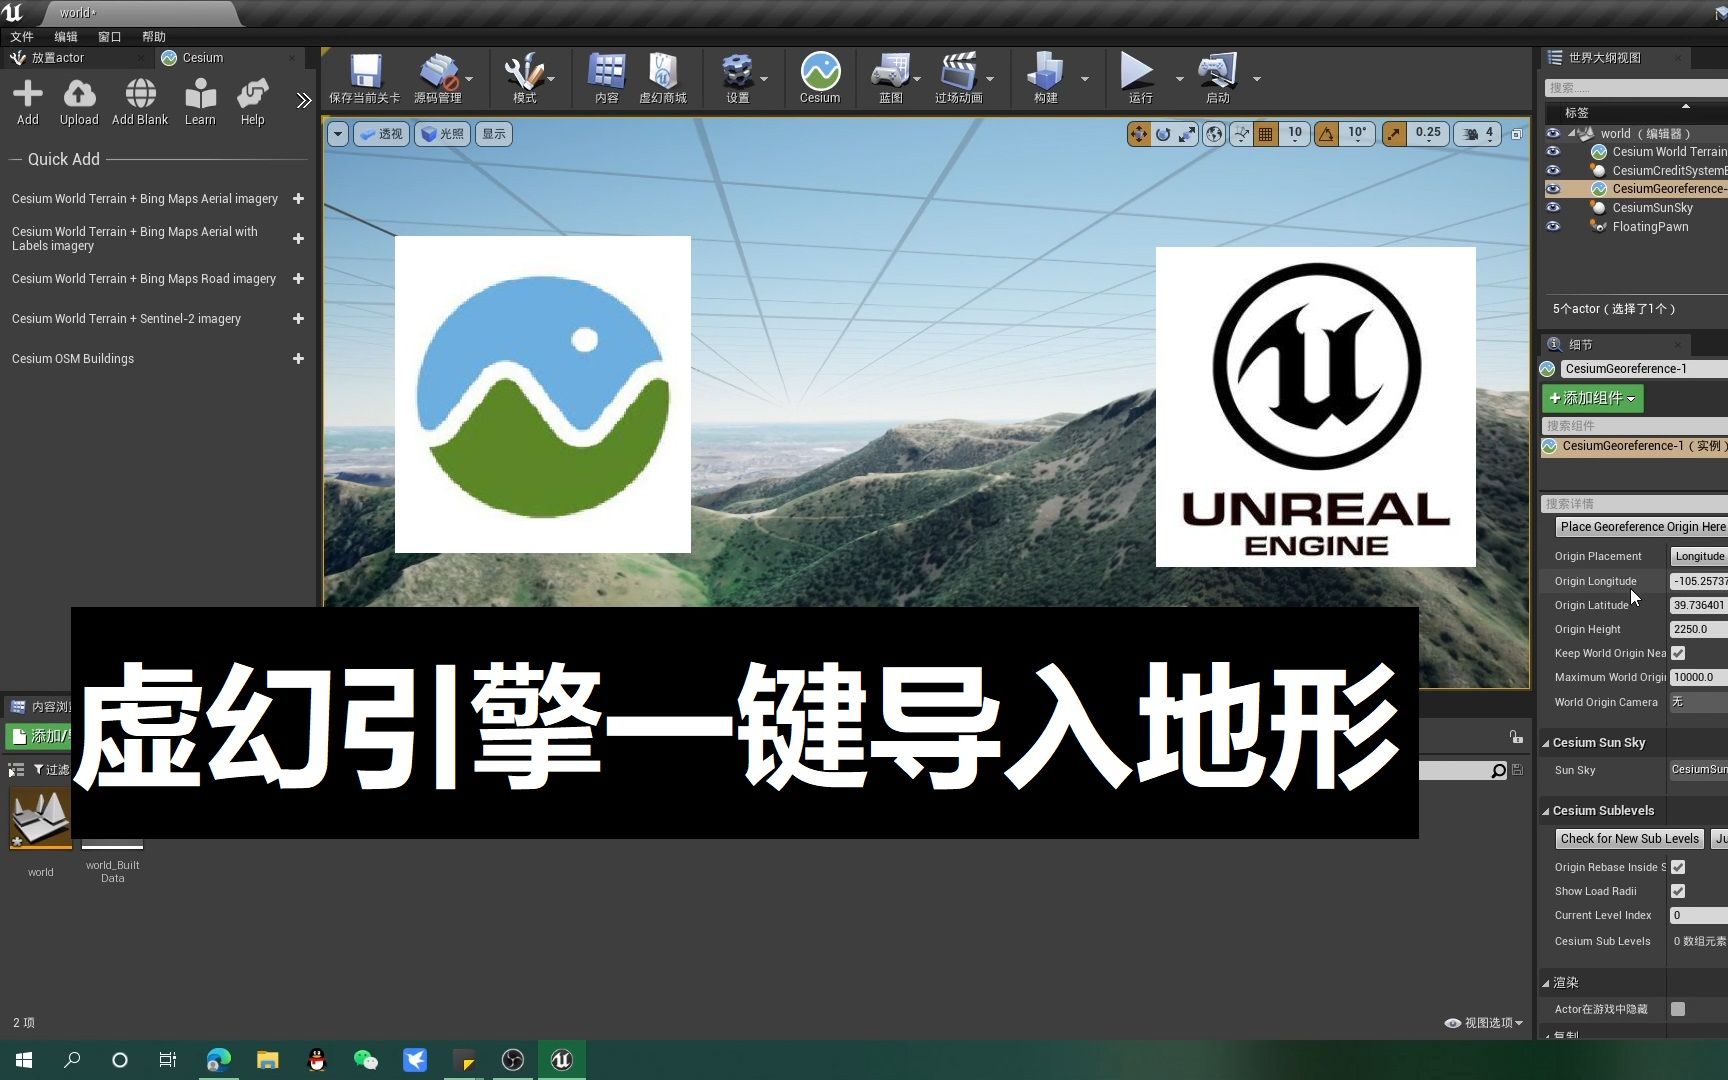Viewport: 1728px width, 1080px height.
Task: Open the Cinematics toolbar icon
Action: 958,72
